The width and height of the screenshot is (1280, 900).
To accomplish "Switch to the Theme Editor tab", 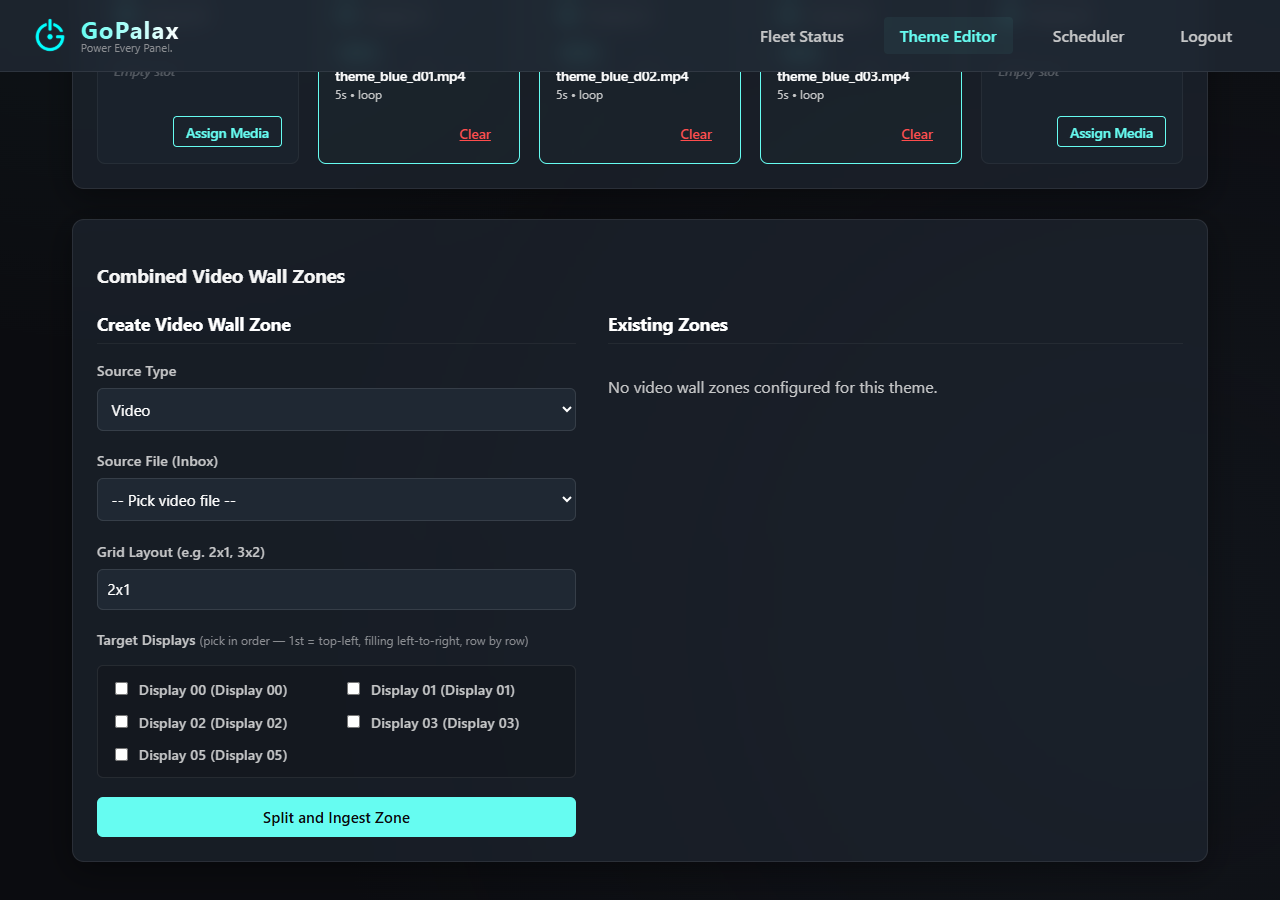I will click(x=948, y=36).
